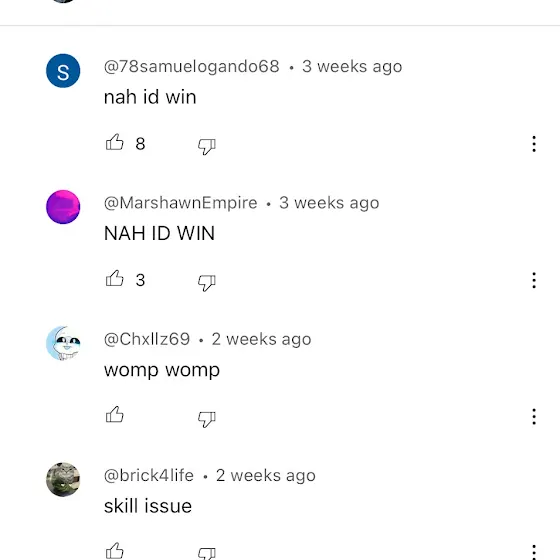The height and width of the screenshot is (560, 560).
Task: Click the blue 'S' profile avatar
Action: pos(63,71)
